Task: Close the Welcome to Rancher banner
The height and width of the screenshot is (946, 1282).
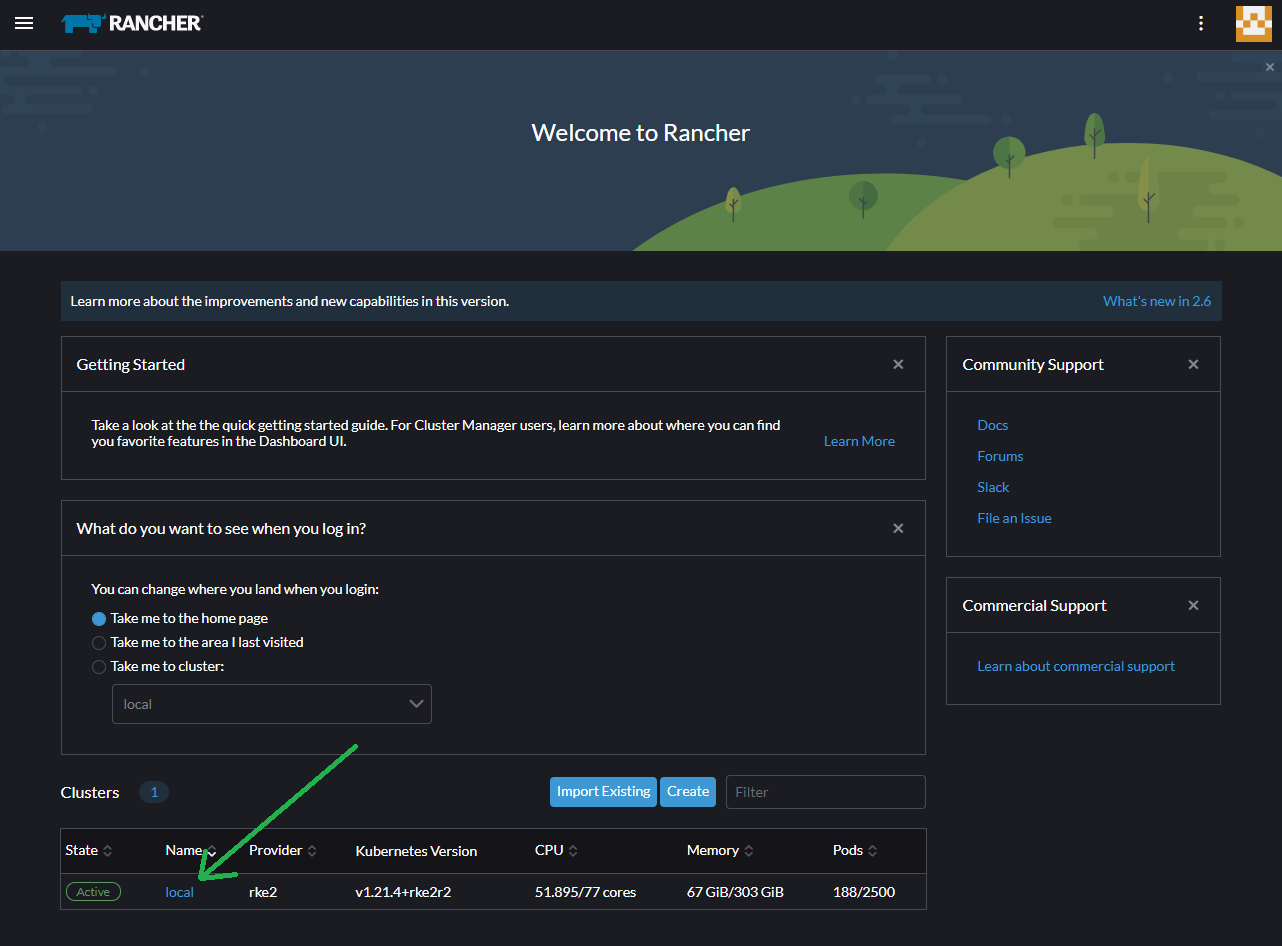Action: [x=1270, y=67]
